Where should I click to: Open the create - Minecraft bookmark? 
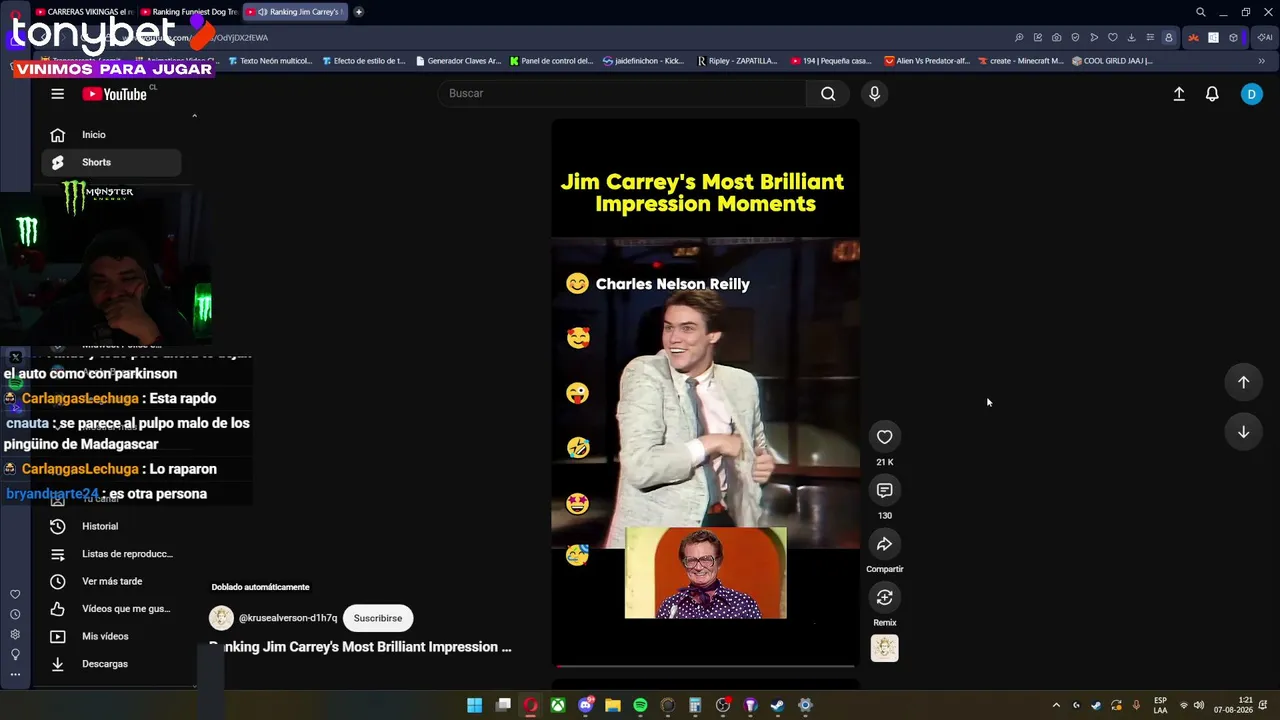click(x=1021, y=61)
